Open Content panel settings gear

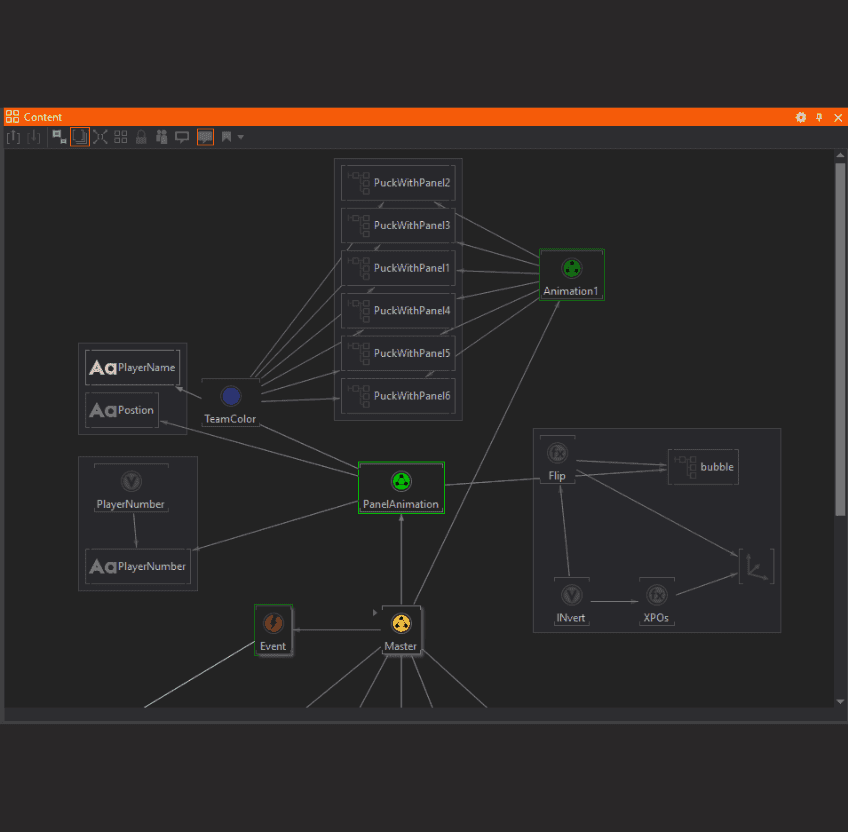801,117
